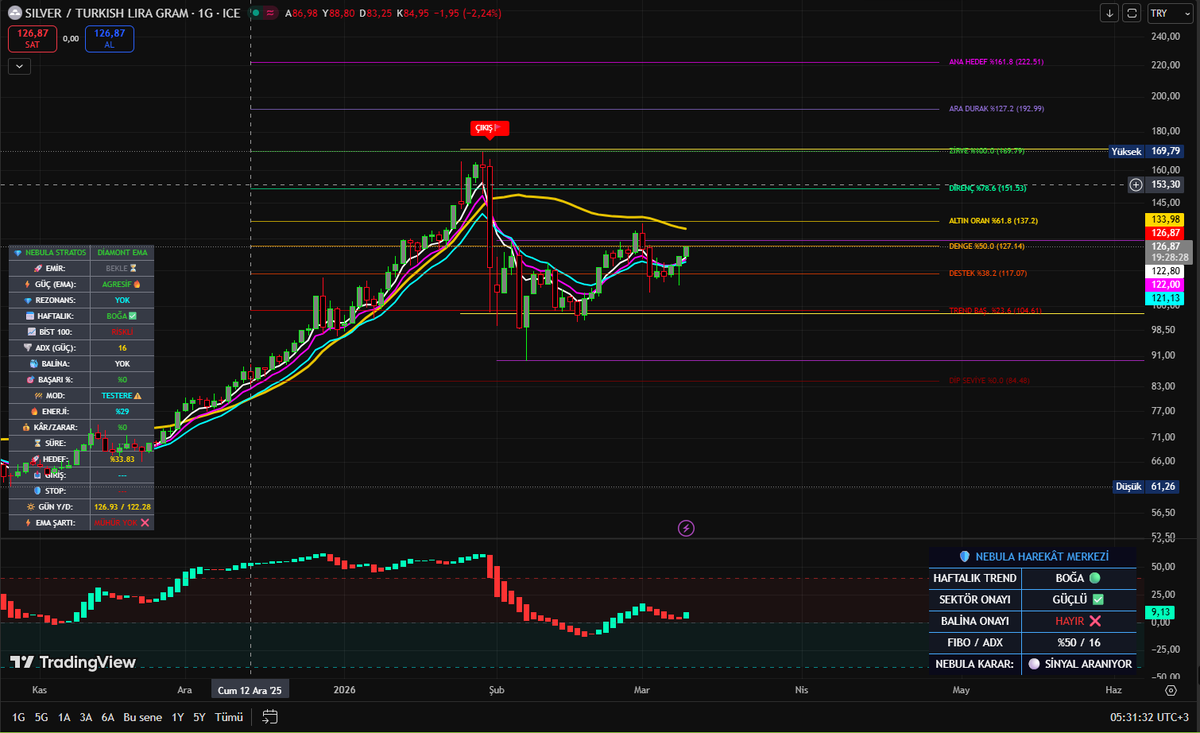The width and height of the screenshot is (1200, 733).
Task: Click the HEDEF %33.83 value
Action: pyautogui.click(x=123, y=459)
